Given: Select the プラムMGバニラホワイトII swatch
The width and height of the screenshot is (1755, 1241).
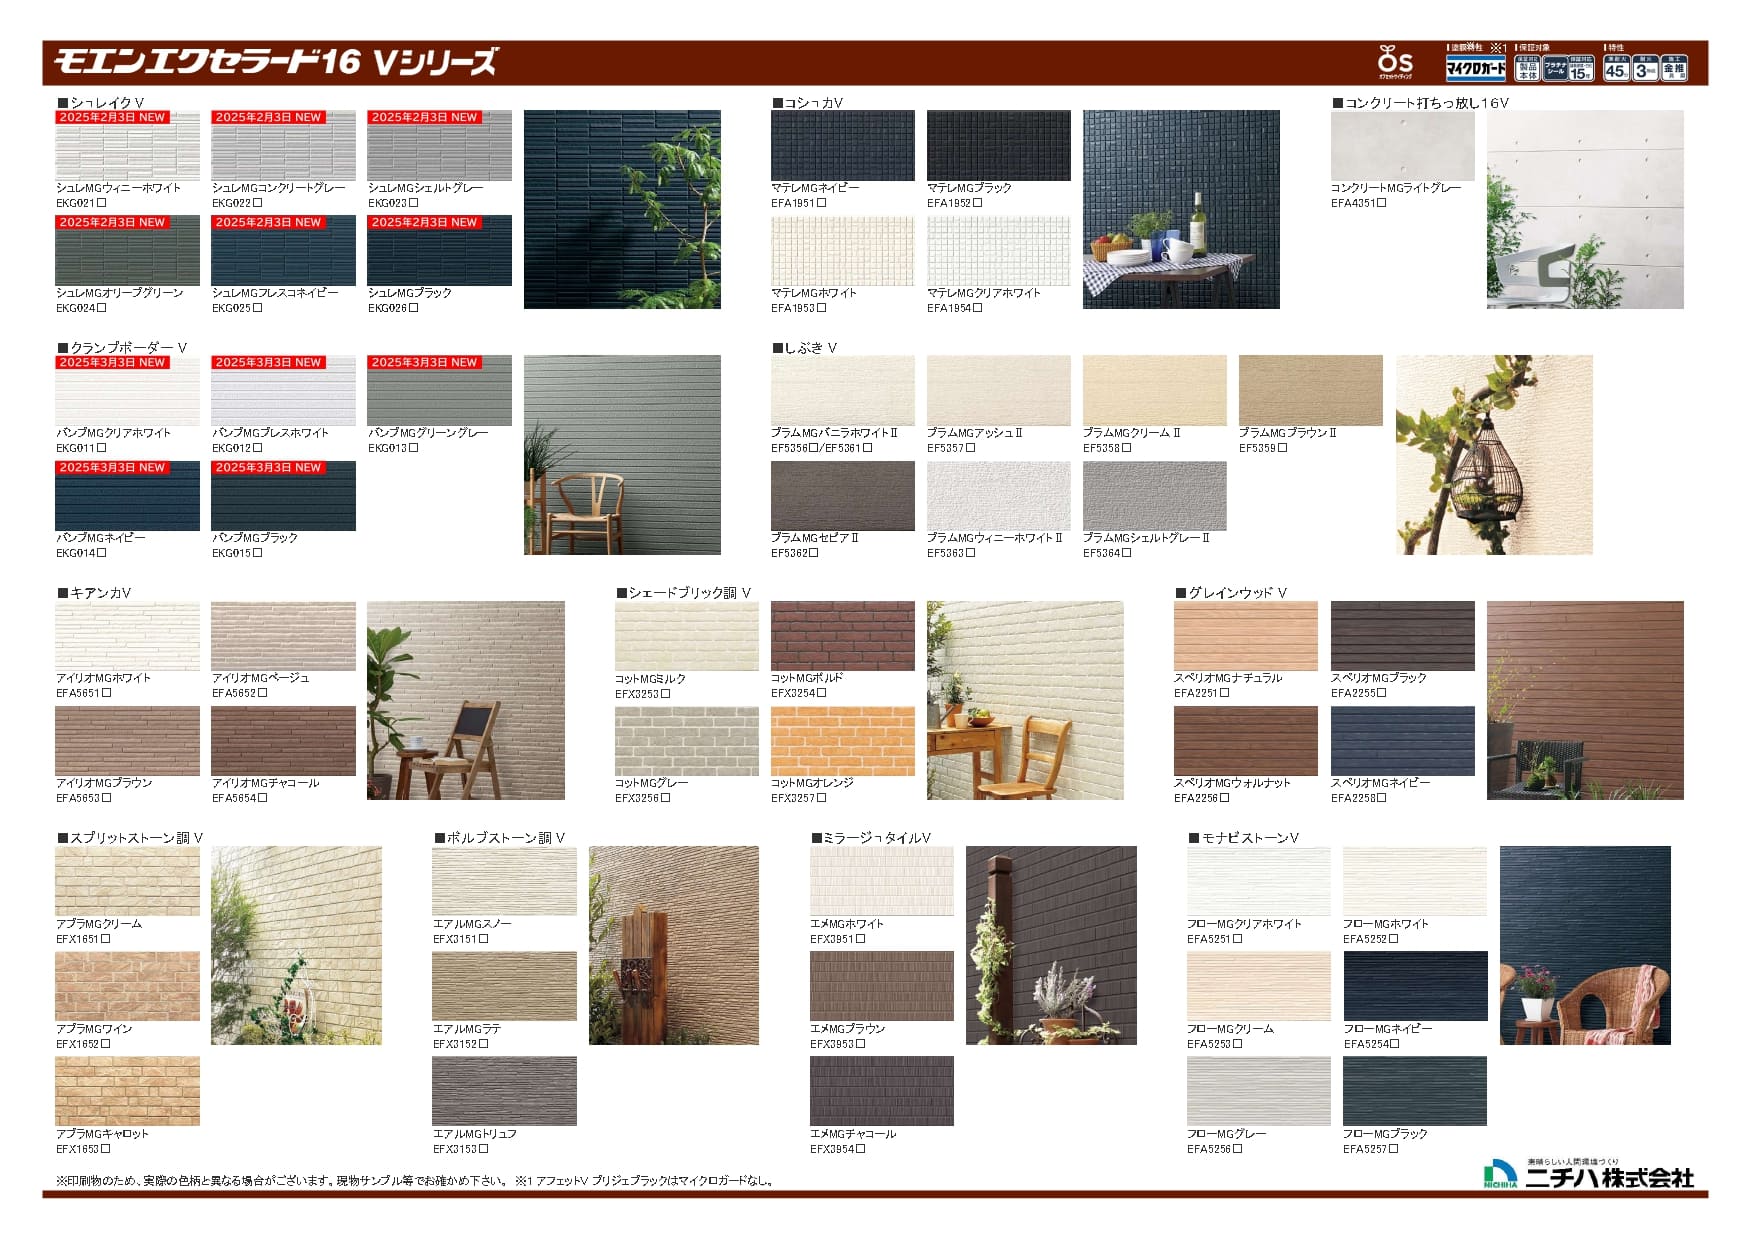Looking at the screenshot, I should pos(842,390).
